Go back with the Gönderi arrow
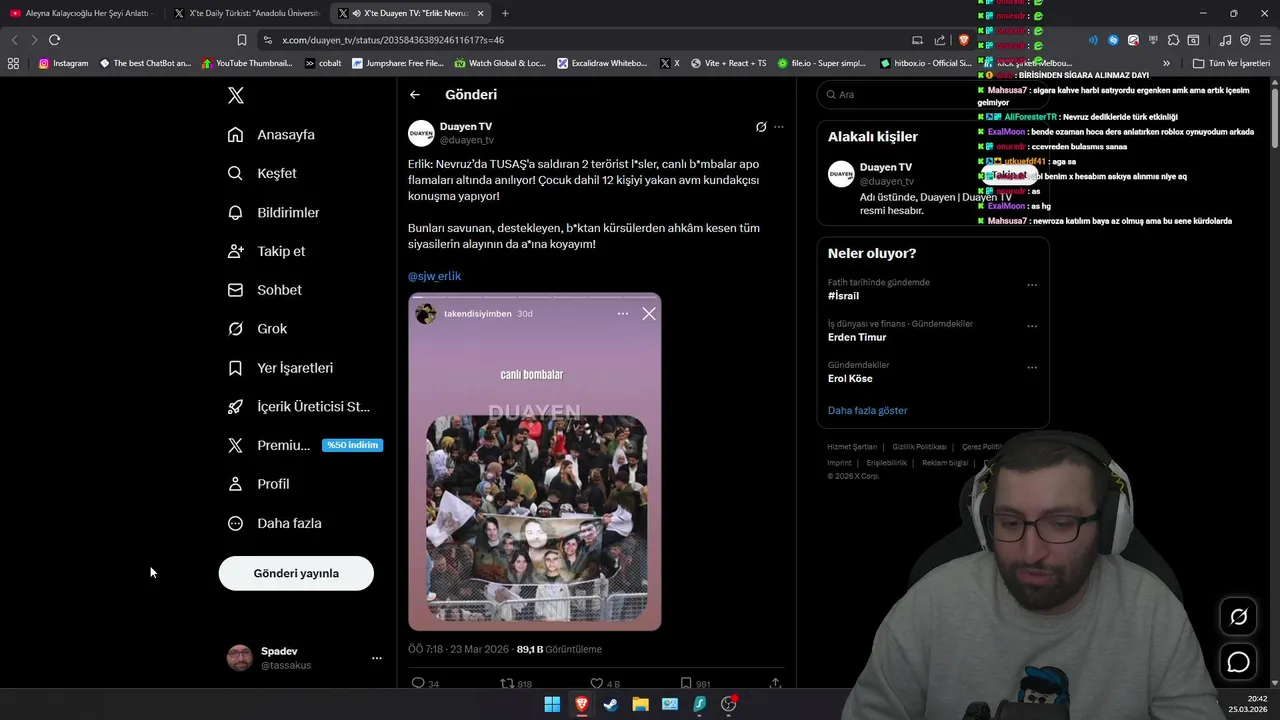 coord(415,95)
